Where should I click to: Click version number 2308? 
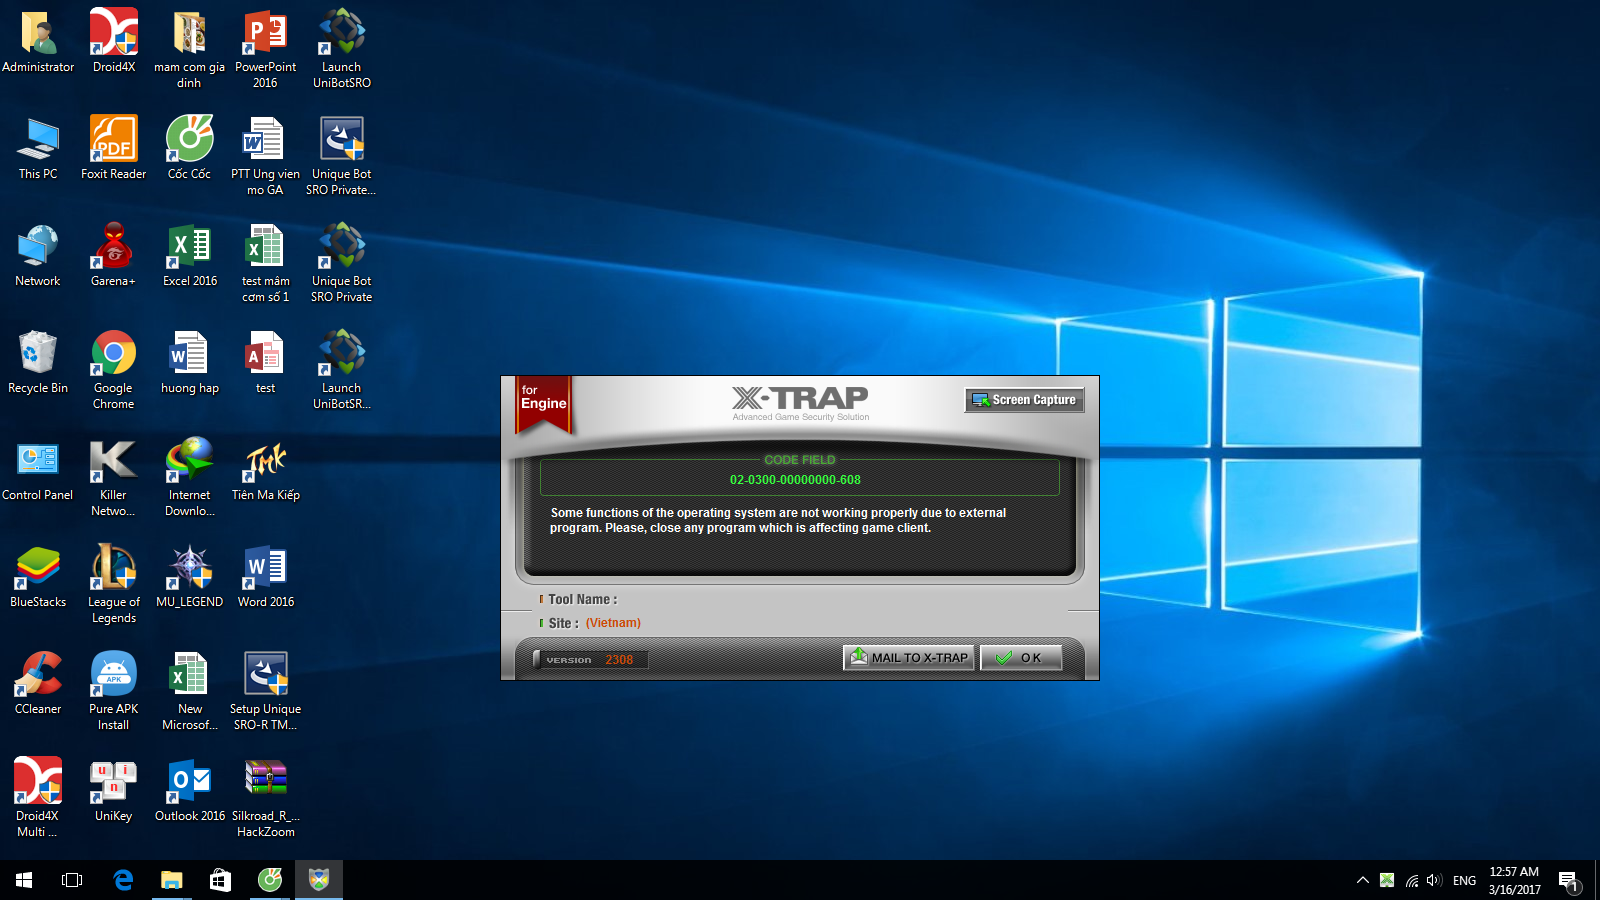[619, 660]
